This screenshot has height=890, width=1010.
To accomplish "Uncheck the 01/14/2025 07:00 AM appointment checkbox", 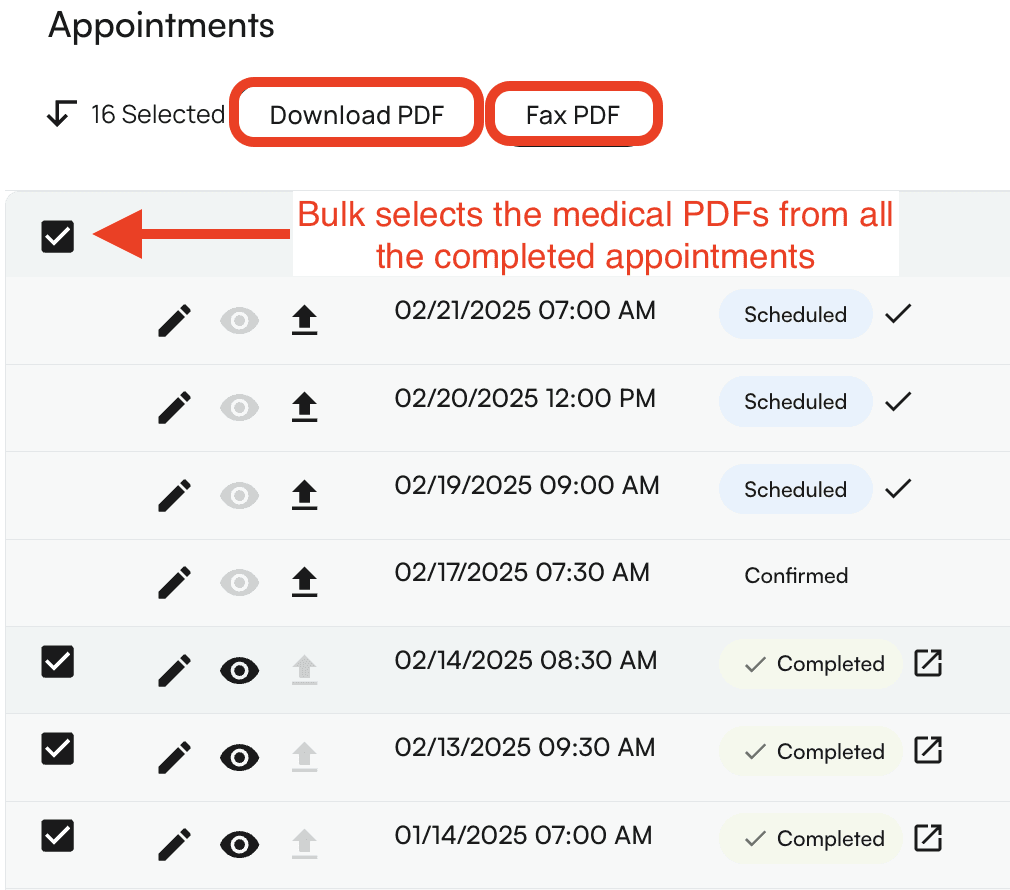I will (x=58, y=835).
